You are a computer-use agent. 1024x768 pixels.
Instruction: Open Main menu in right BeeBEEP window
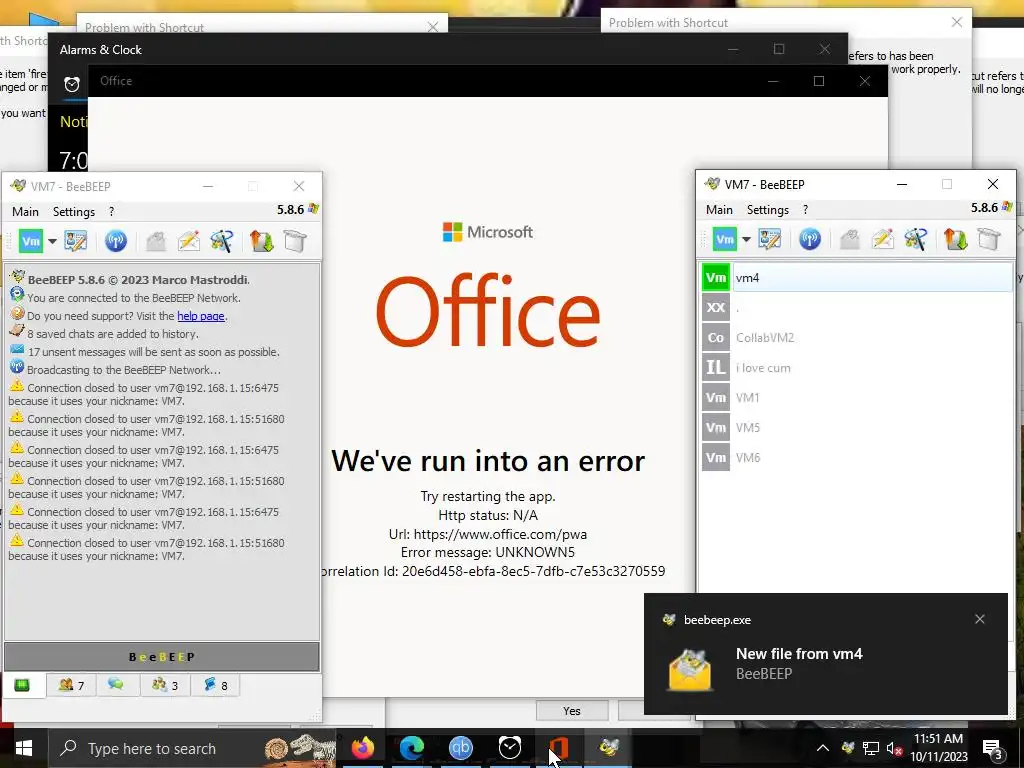point(719,210)
